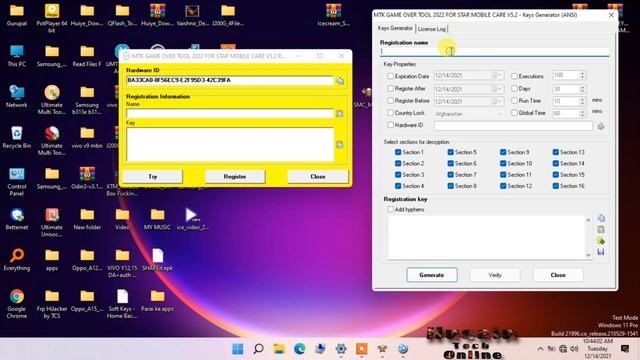Launch Google Chrome from desktop
This screenshot has height=360, width=640.
coord(17,304)
